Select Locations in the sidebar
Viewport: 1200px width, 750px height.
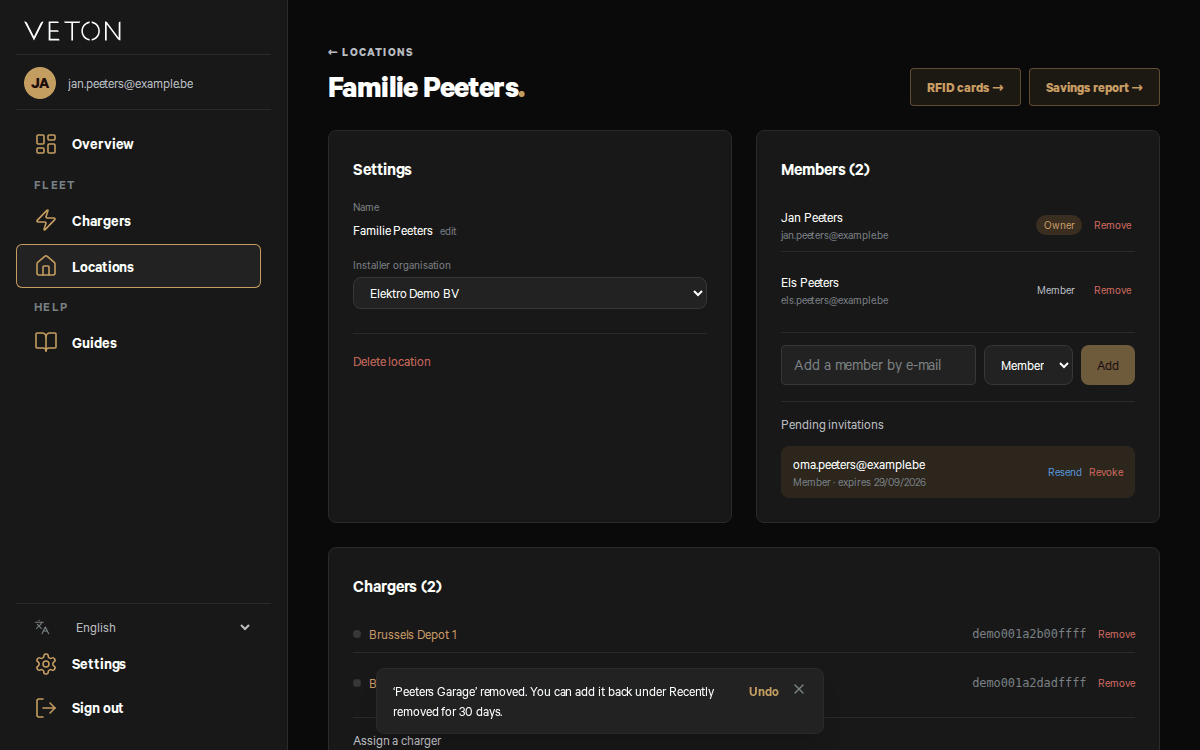(x=138, y=266)
